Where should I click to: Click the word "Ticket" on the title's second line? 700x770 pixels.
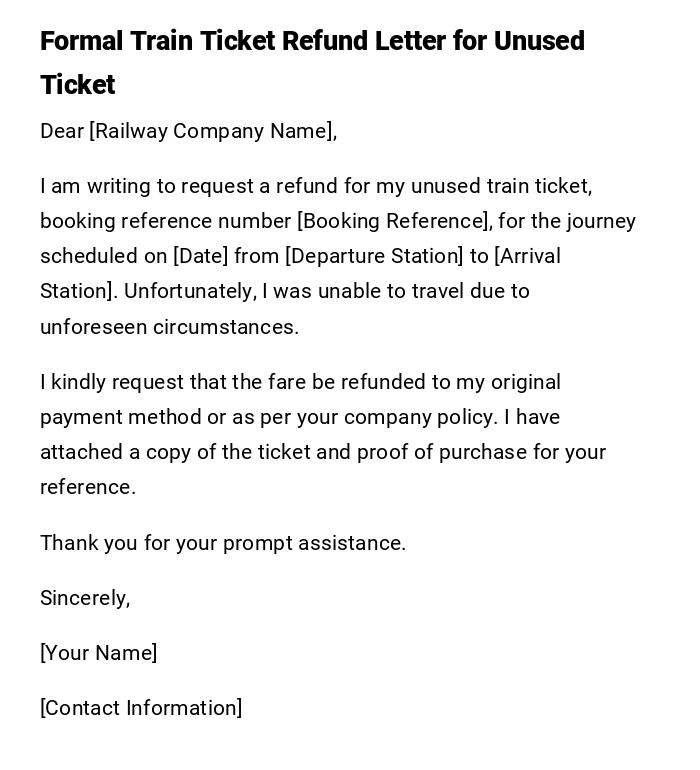click(78, 85)
